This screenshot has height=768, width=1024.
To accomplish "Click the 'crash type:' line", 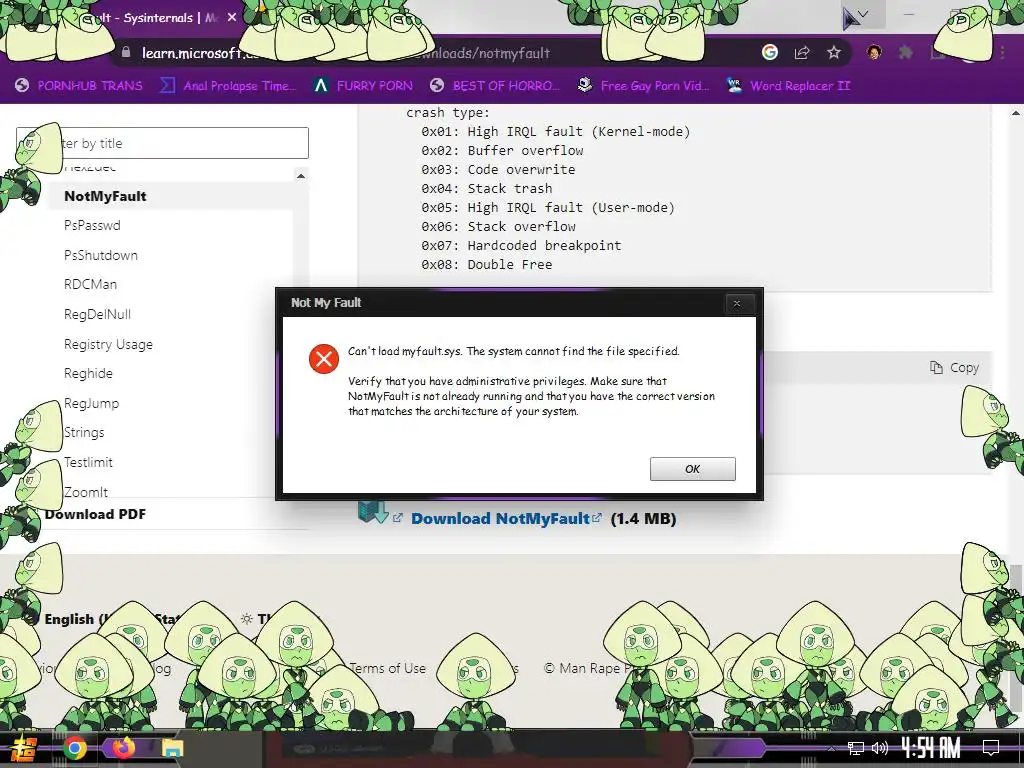I will 448,112.
